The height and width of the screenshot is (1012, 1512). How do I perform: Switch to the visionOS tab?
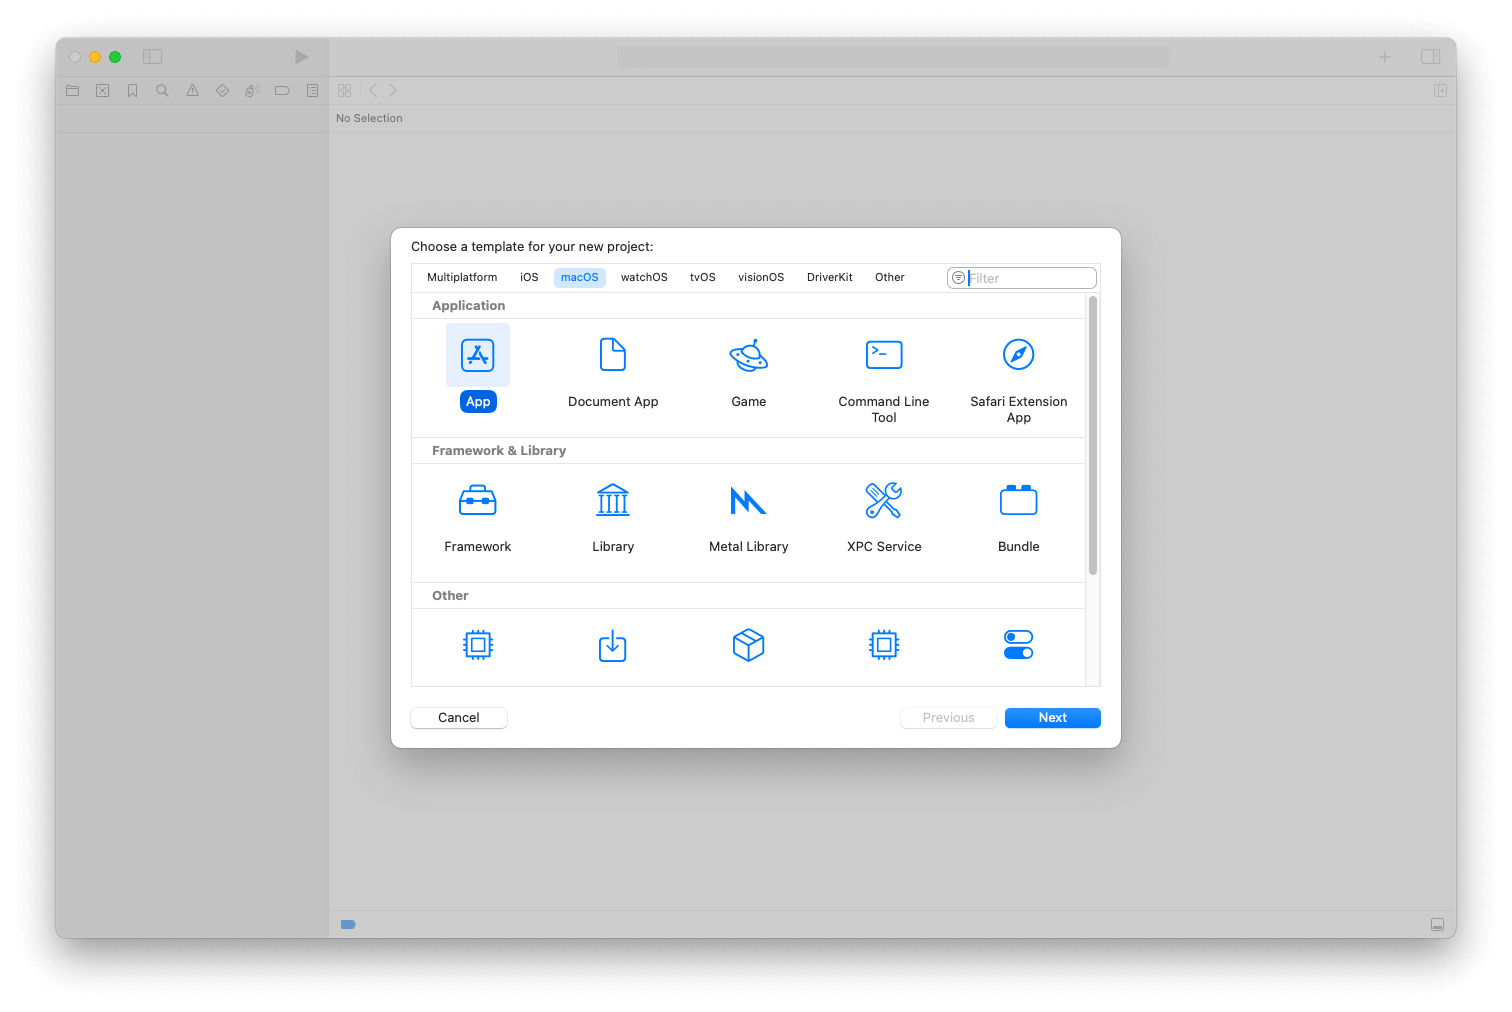pyautogui.click(x=761, y=277)
